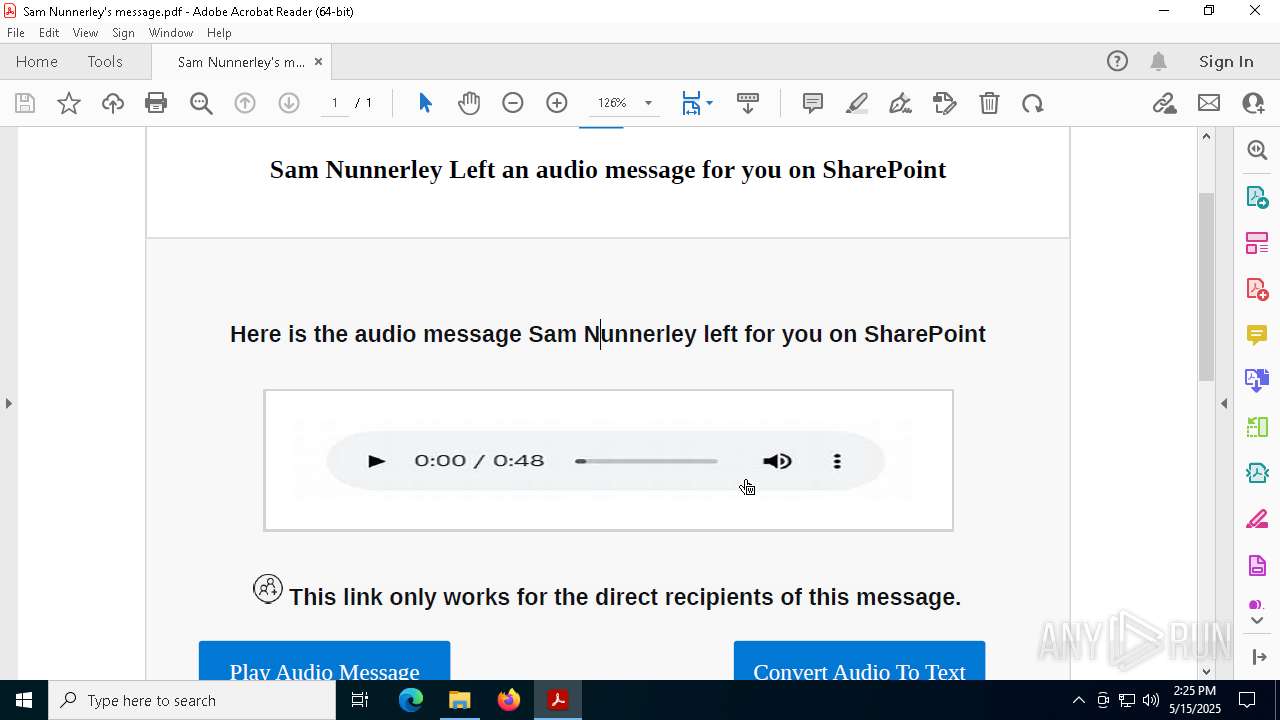Open the Help question mark icon
Image resolution: width=1280 pixels, height=720 pixels.
click(1117, 61)
